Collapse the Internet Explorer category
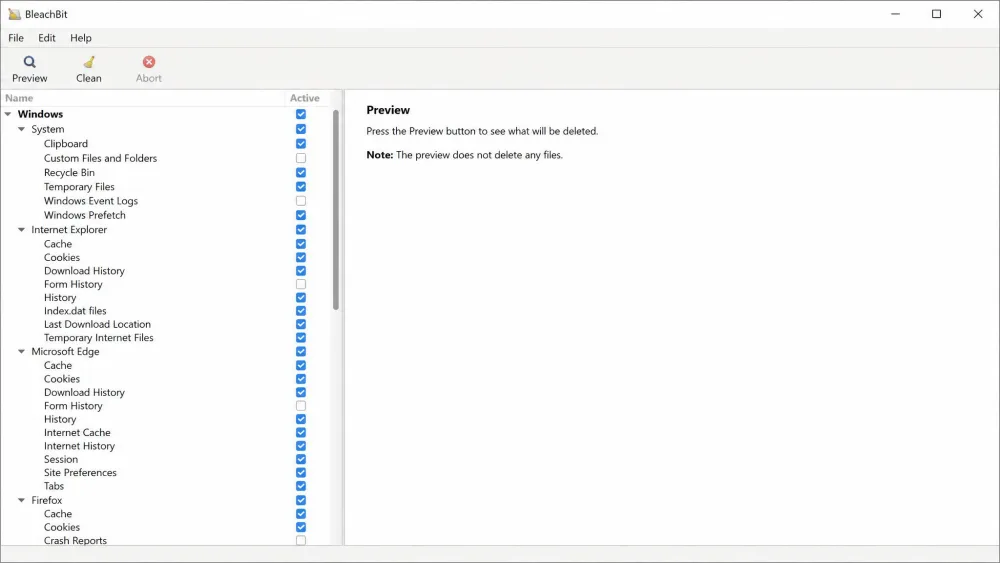1000x563 pixels. pyautogui.click(x=21, y=230)
